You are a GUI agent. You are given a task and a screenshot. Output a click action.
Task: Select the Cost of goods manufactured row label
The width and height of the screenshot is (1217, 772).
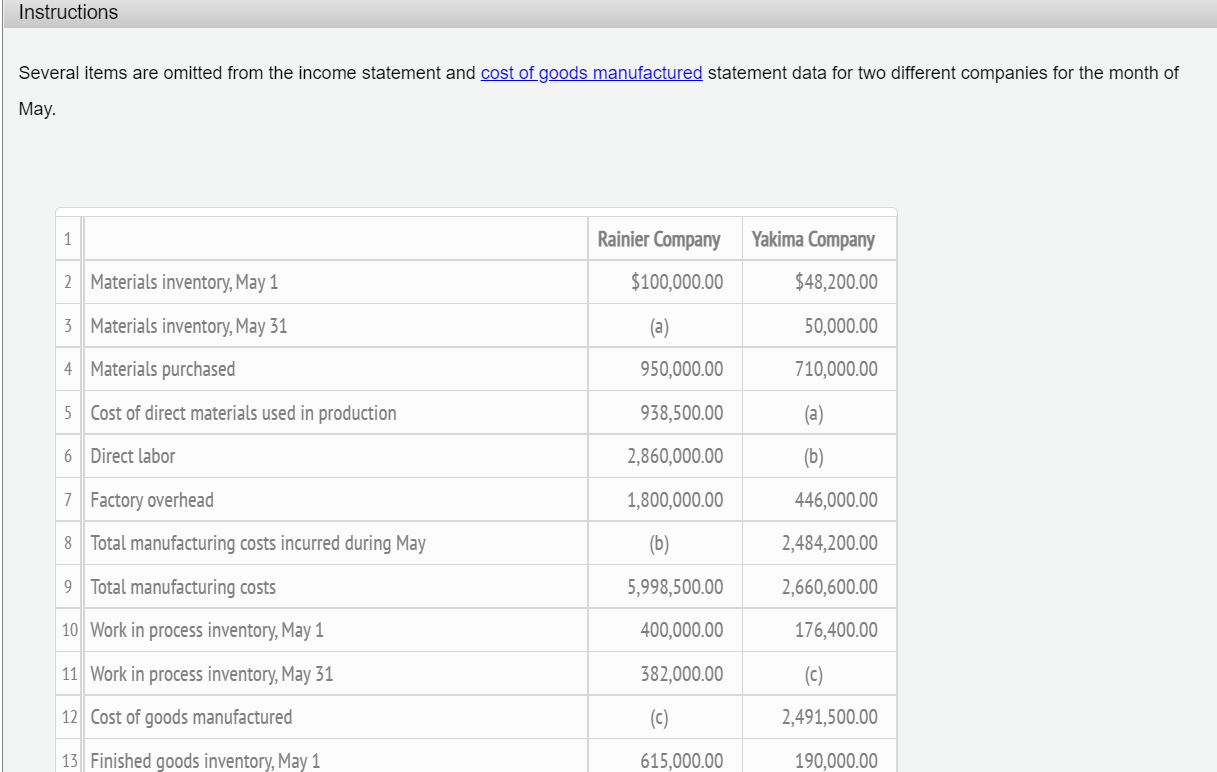pos(192,717)
